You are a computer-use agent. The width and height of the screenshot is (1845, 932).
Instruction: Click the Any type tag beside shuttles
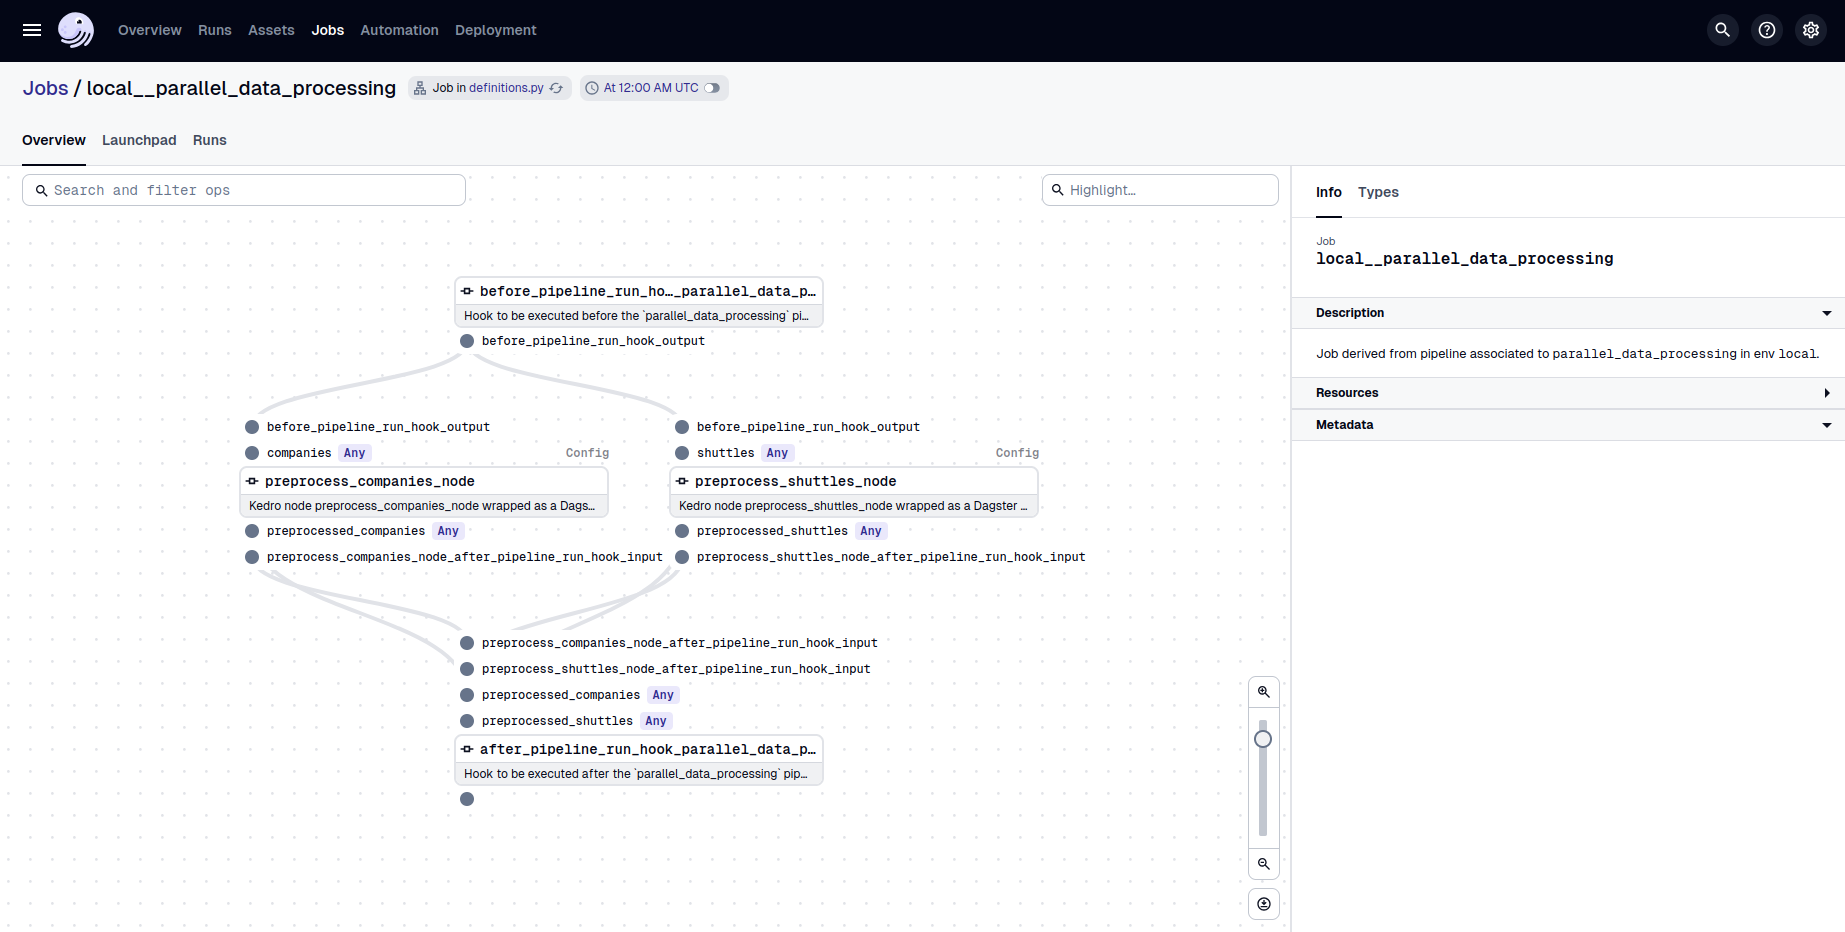[x=777, y=453]
